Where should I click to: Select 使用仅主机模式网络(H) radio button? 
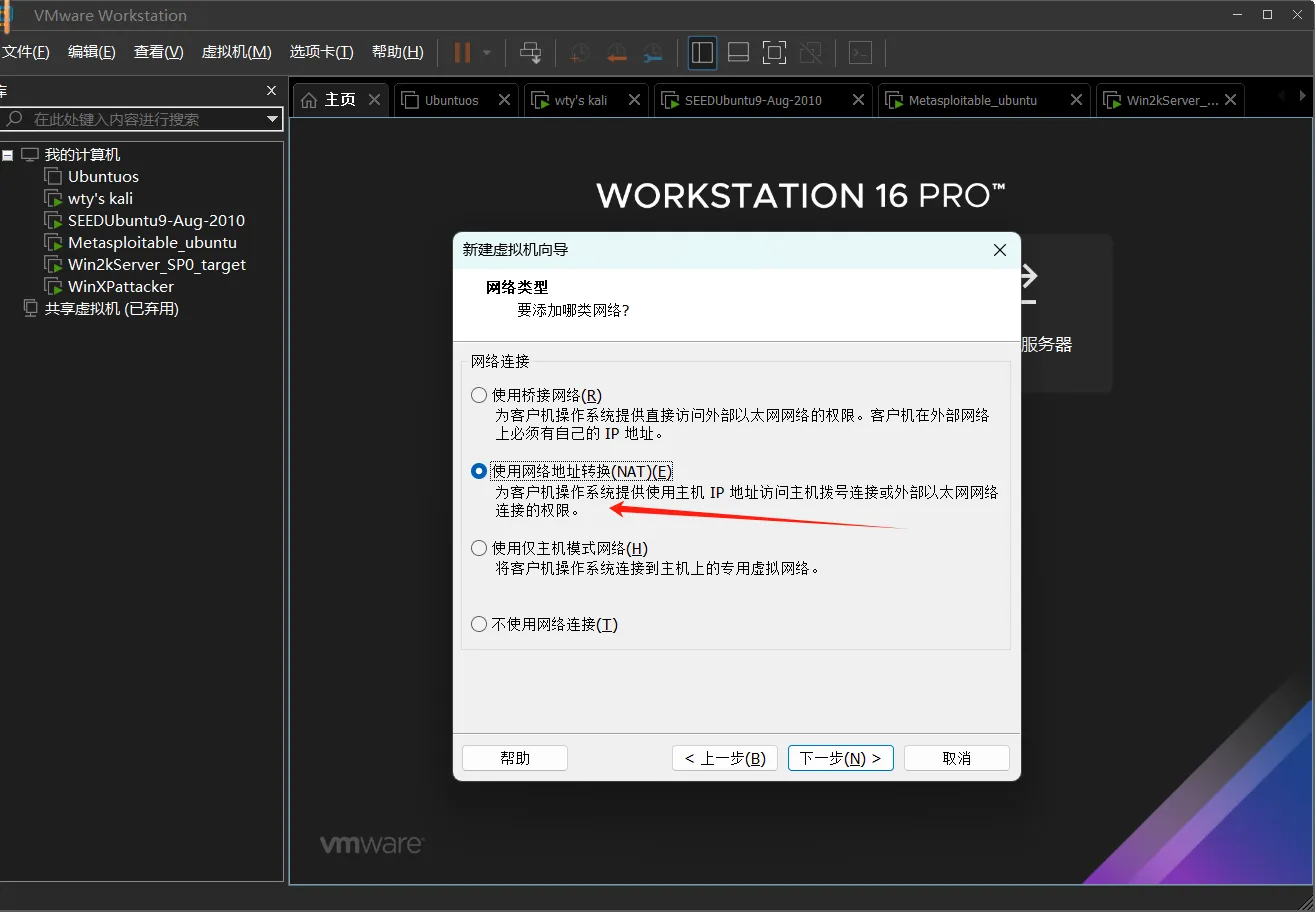click(479, 548)
